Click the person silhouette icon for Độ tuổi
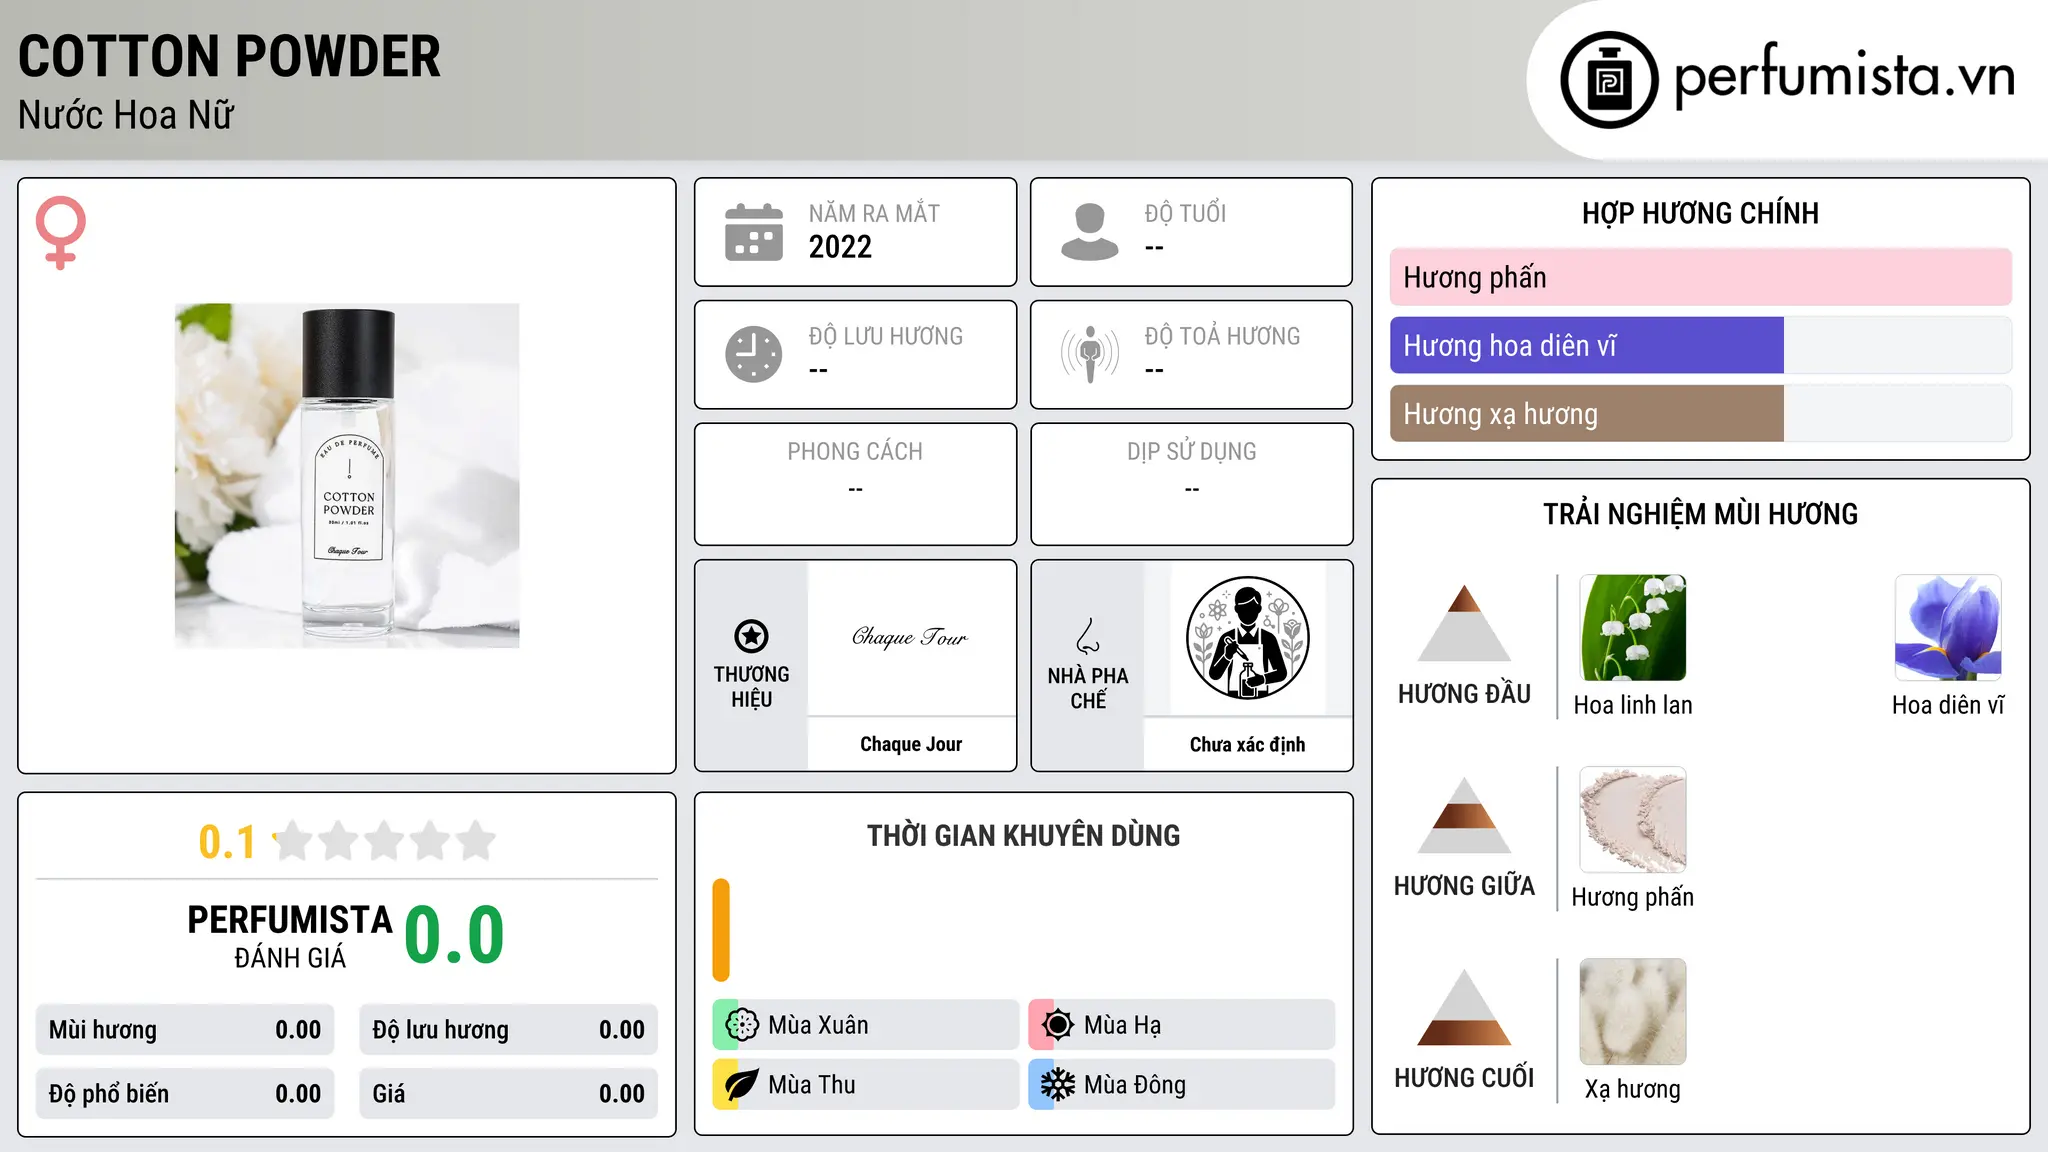 pos(1090,232)
